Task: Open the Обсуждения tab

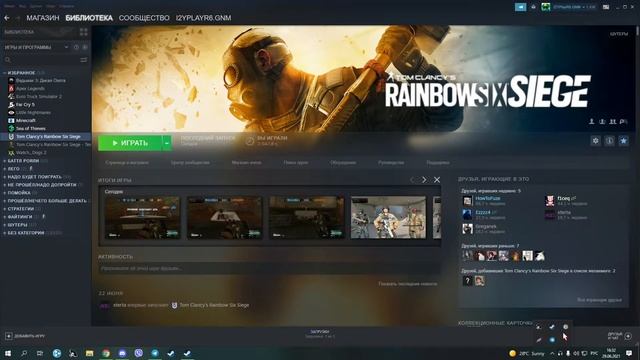Action: point(343,162)
